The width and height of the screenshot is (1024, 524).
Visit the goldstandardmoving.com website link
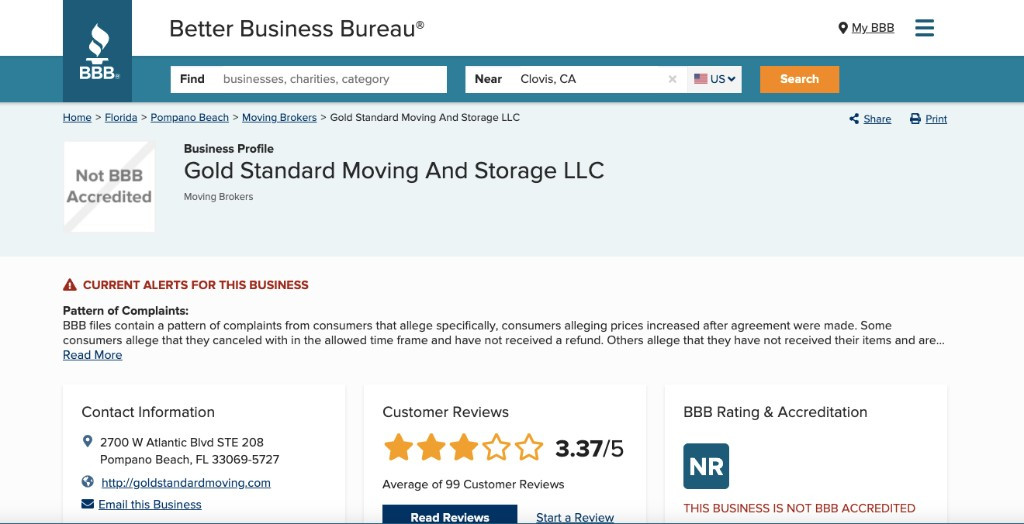click(186, 482)
